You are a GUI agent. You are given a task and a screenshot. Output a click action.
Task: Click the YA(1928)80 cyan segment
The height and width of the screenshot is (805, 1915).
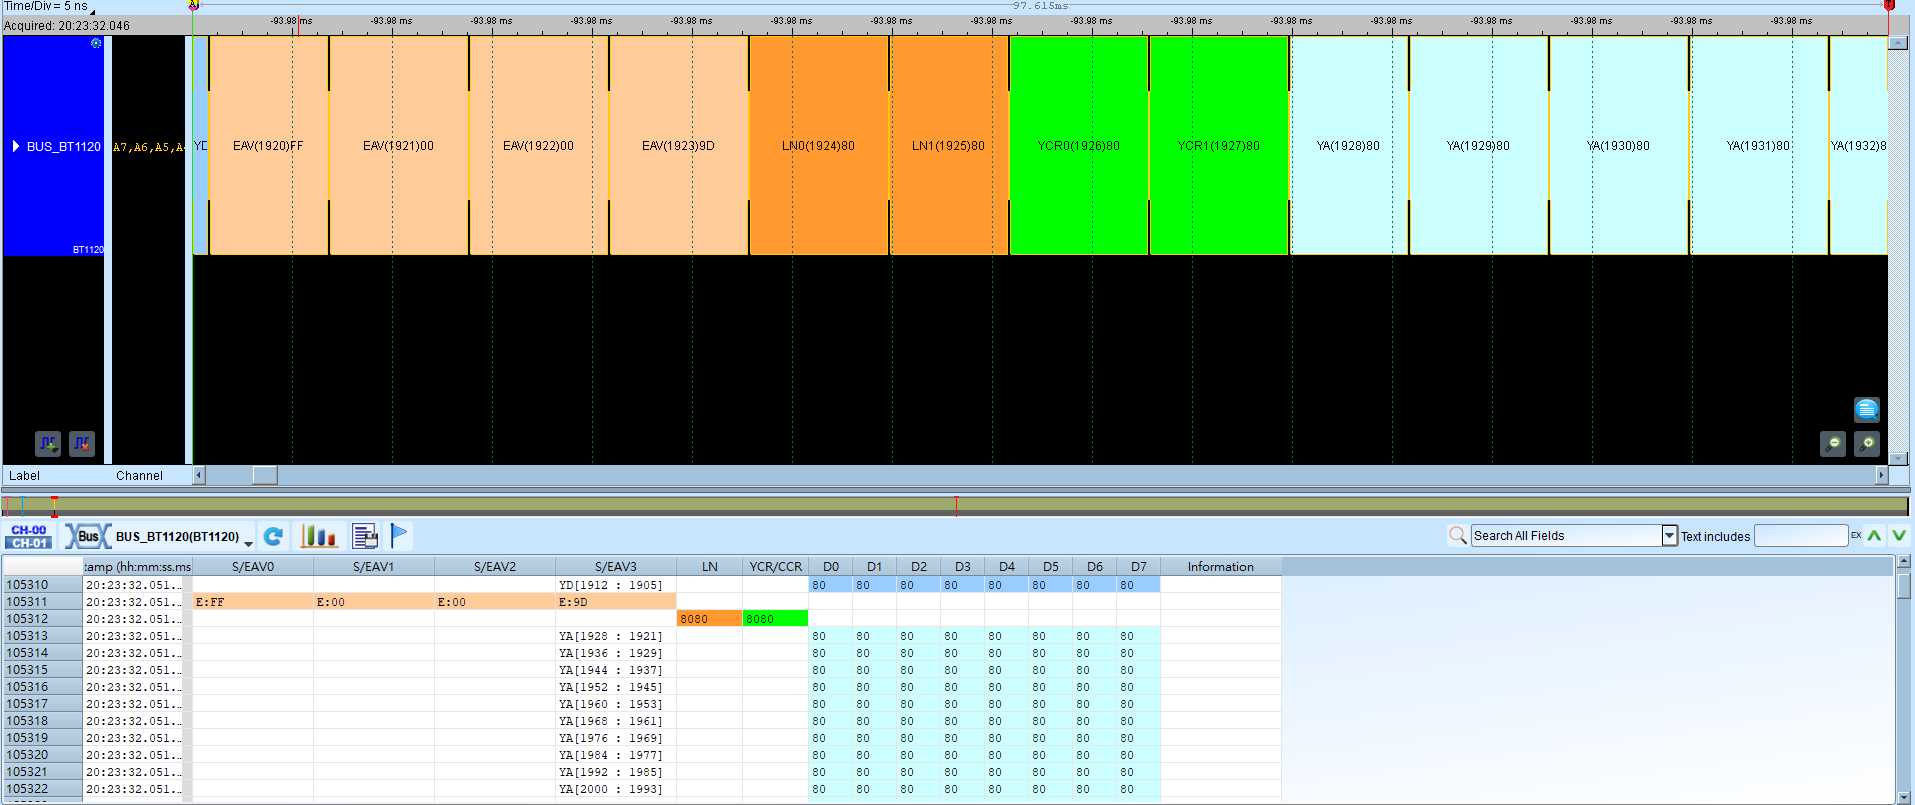tap(1349, 146)
